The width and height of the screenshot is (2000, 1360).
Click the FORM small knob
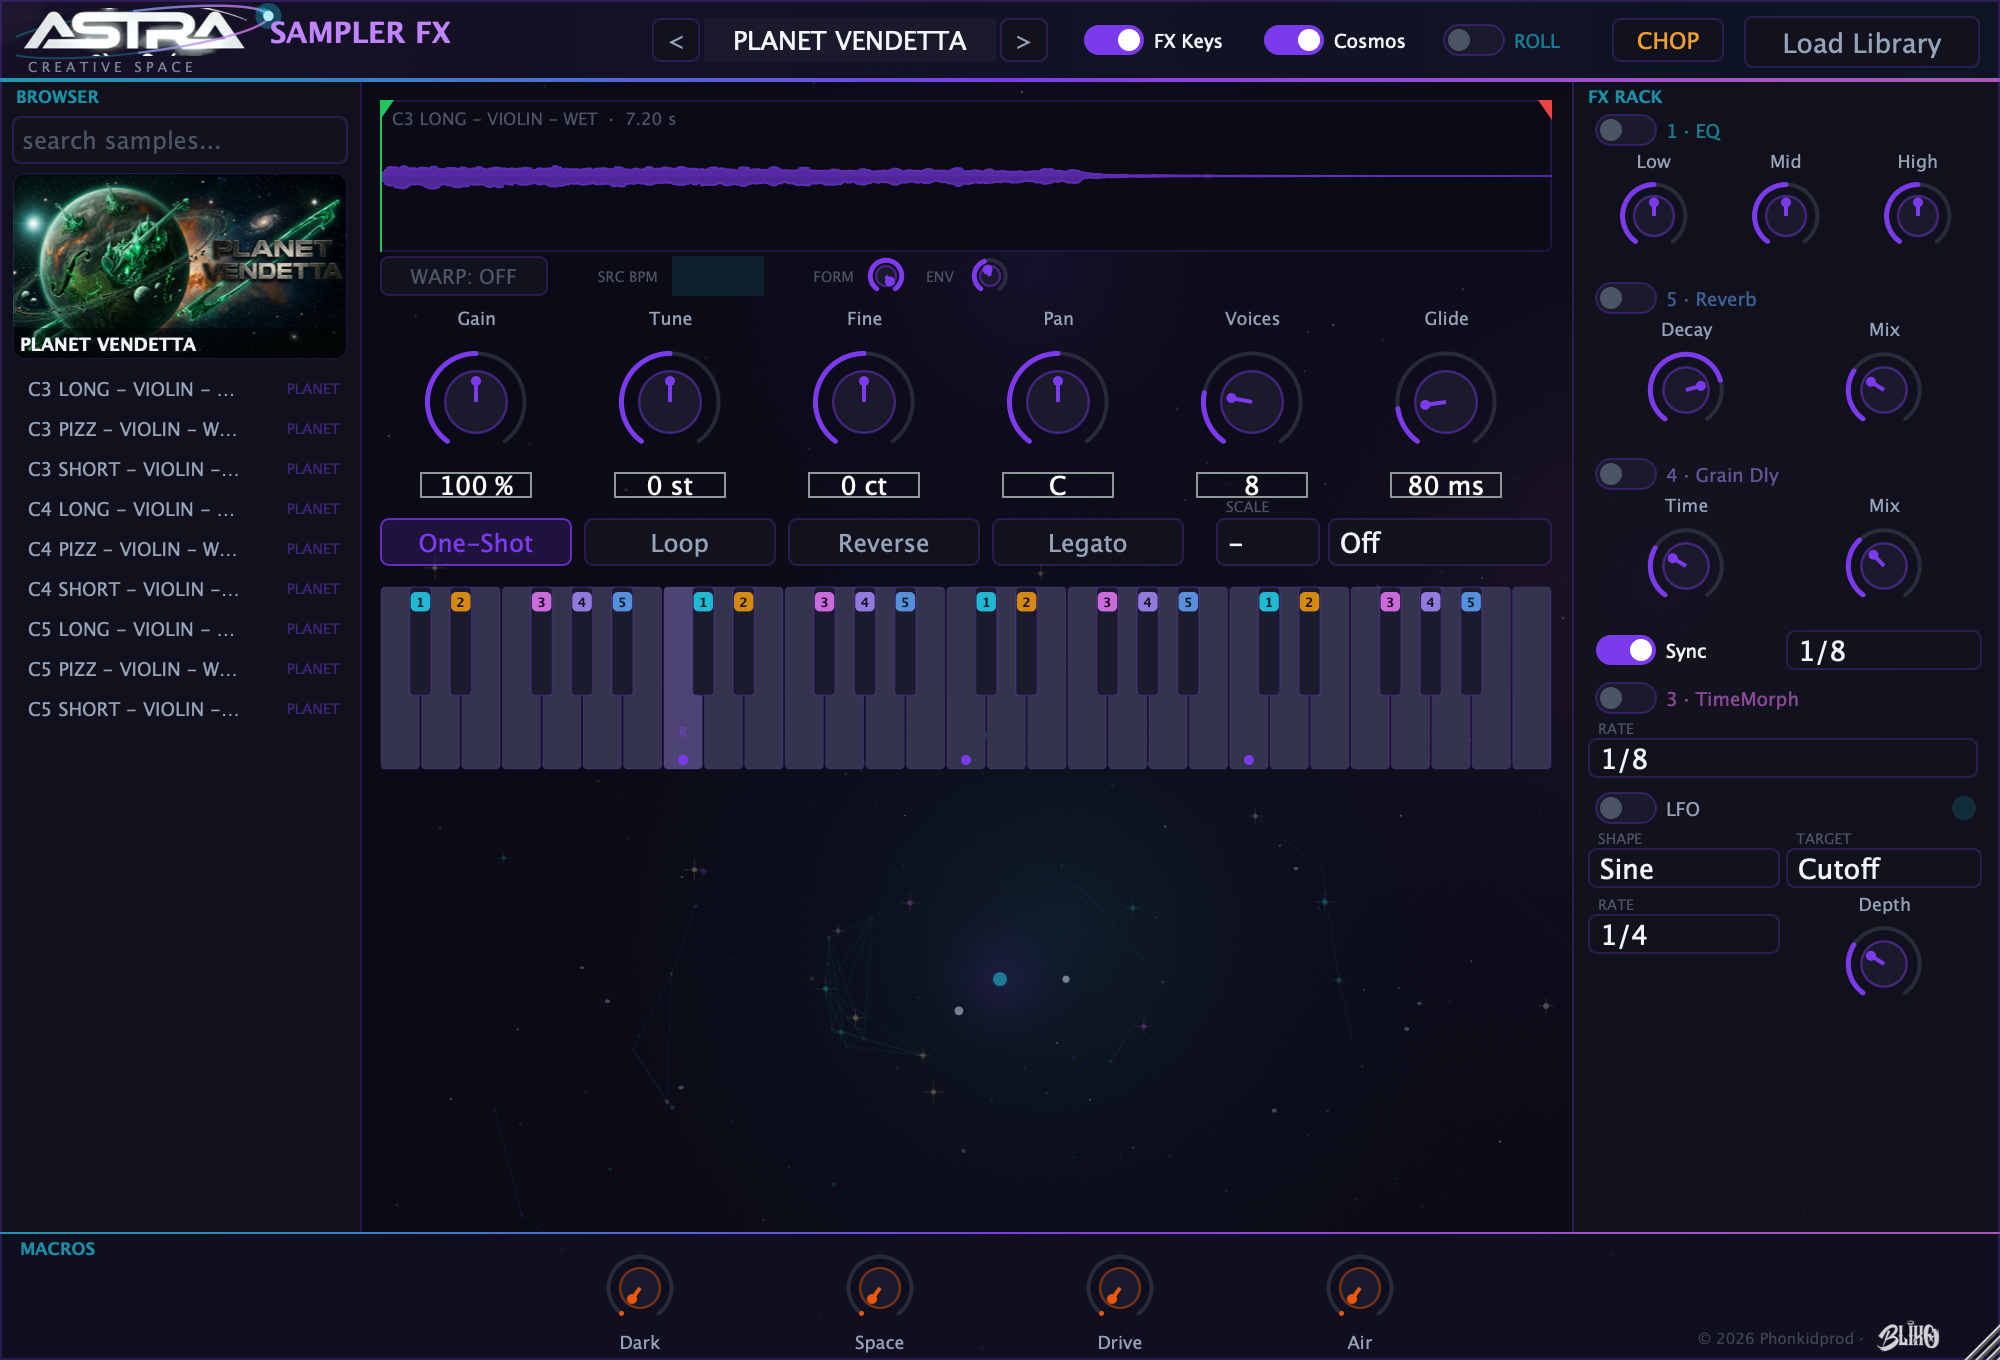[886, 276]
